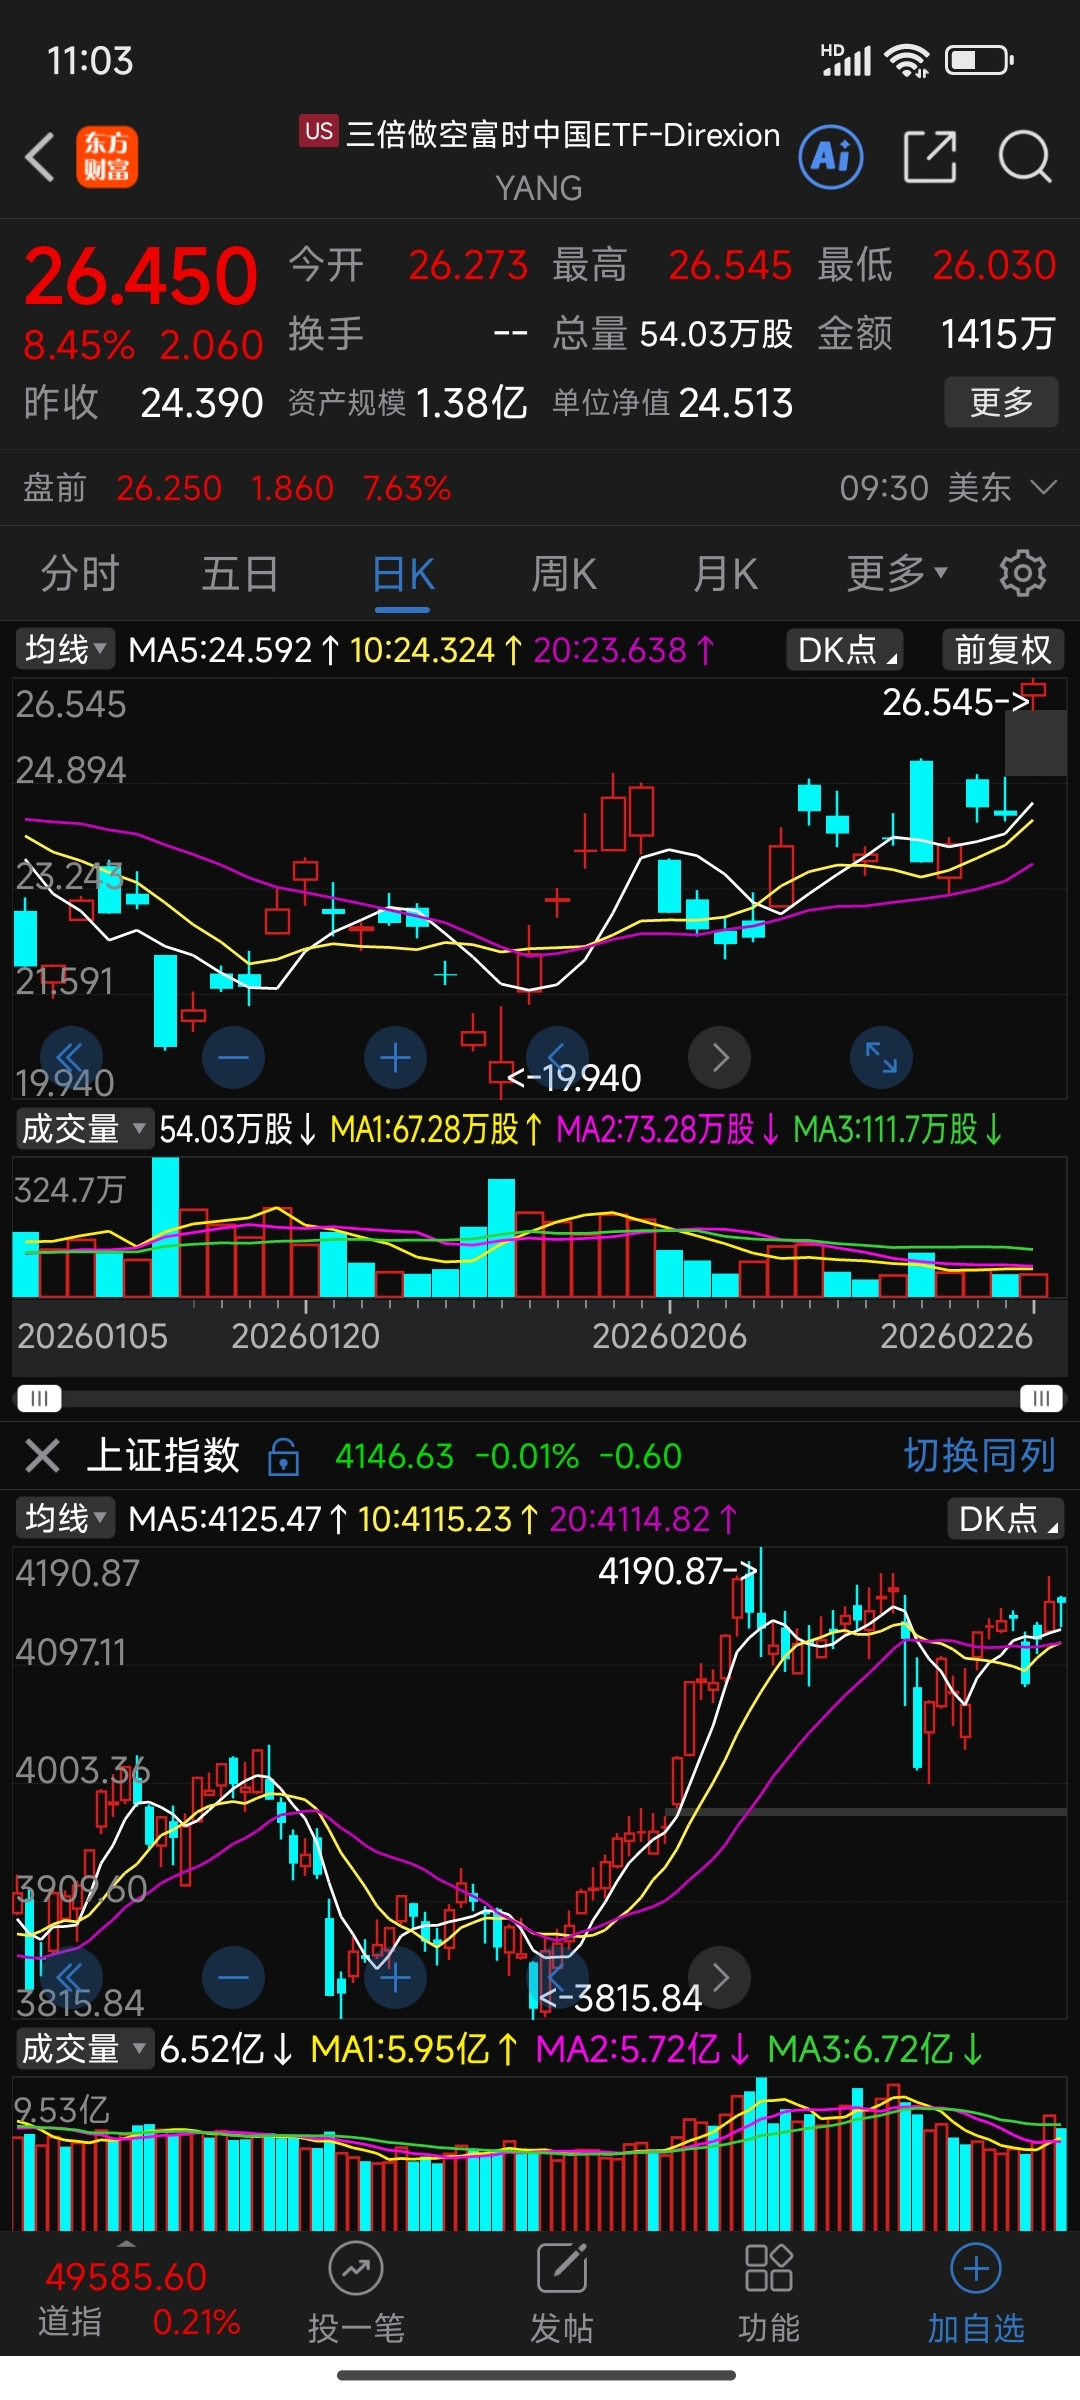Tap the US market badge

(x=319, y=131)
